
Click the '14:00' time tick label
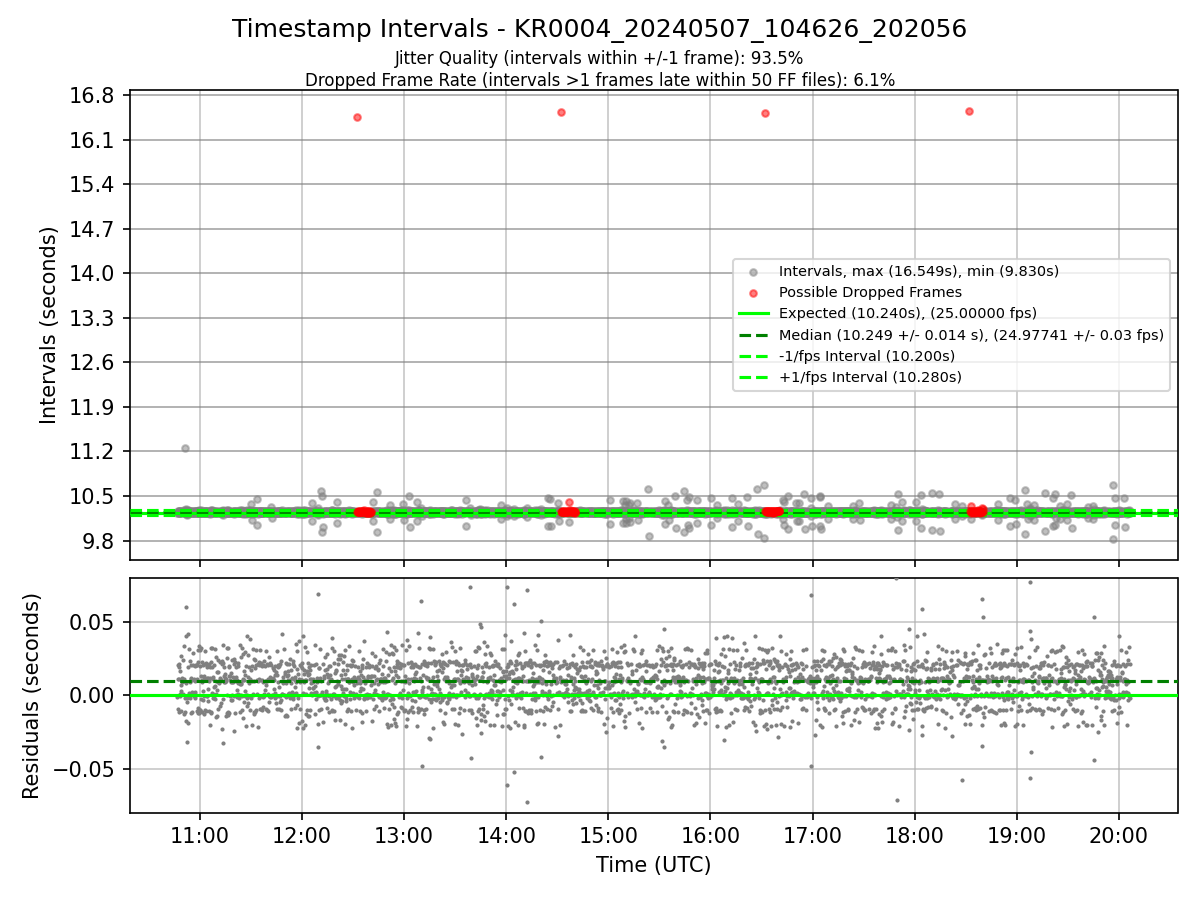506,835
